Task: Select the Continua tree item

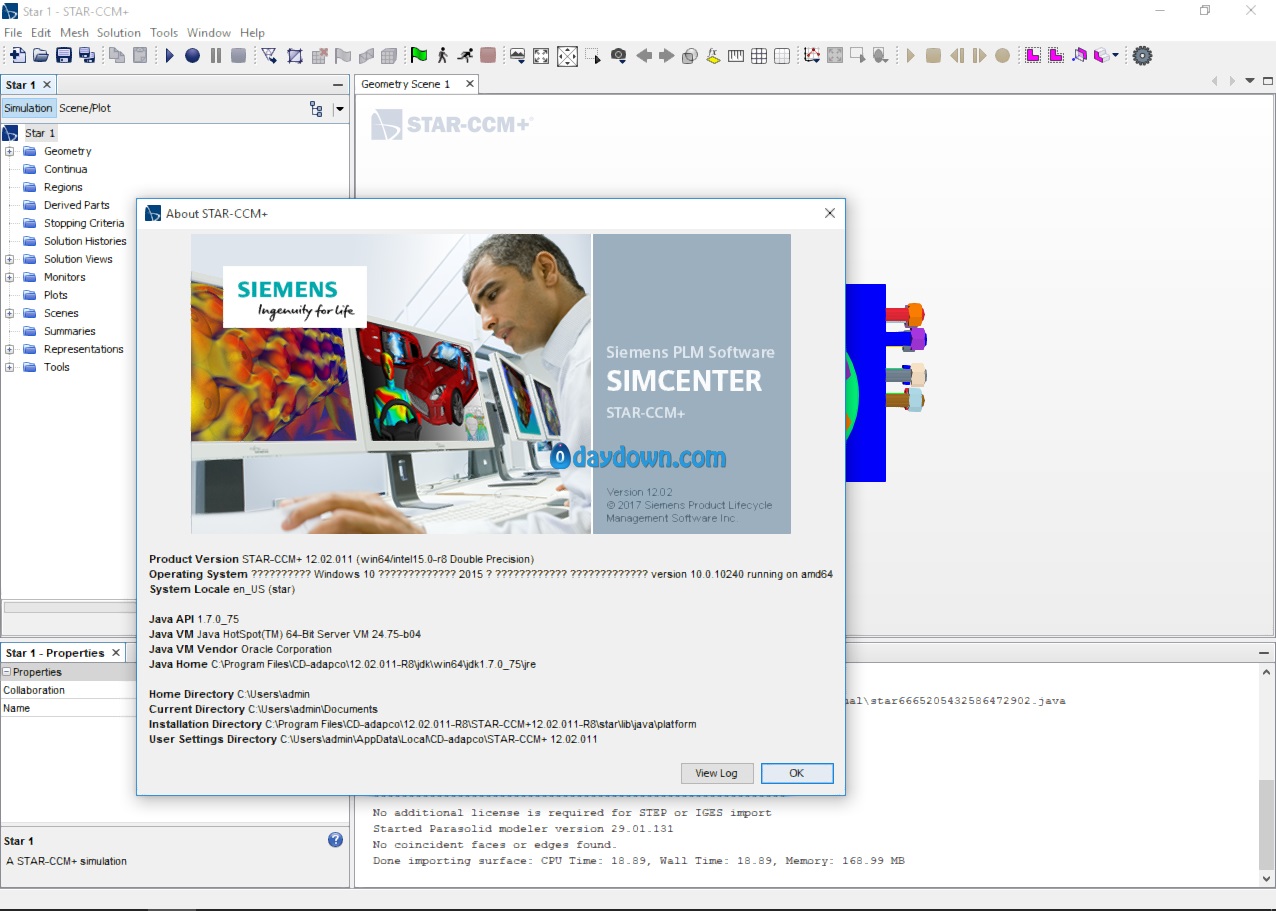Action: pos(65,169)
